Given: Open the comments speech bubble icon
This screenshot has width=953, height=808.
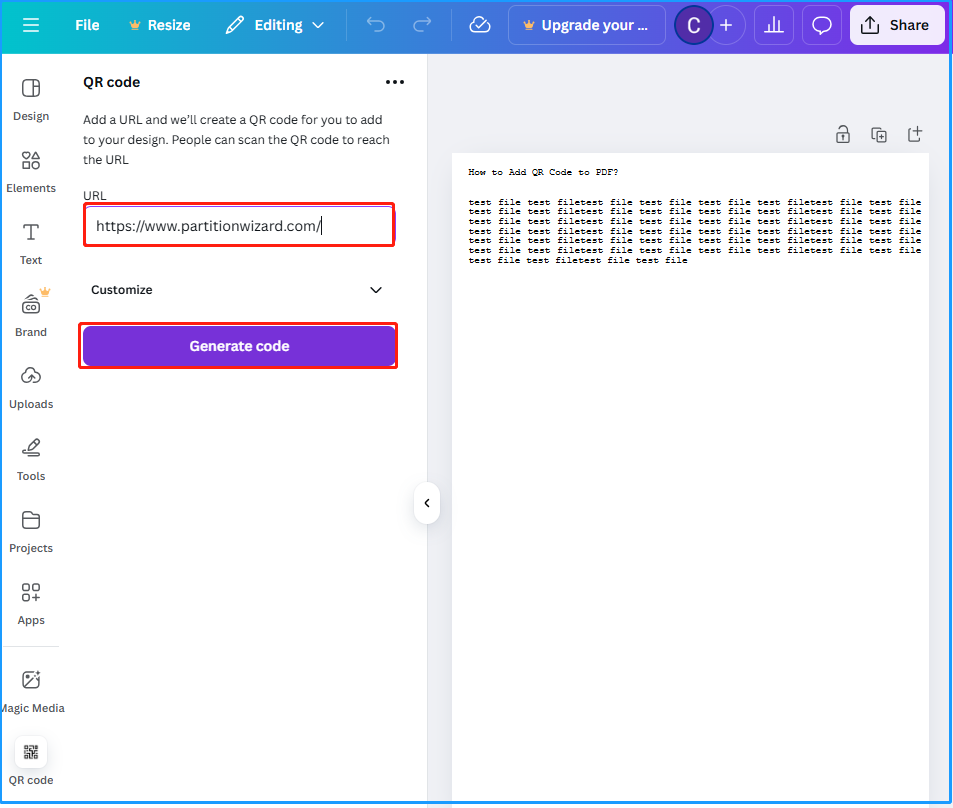Looking at the screenshot, I should point(822,25).
